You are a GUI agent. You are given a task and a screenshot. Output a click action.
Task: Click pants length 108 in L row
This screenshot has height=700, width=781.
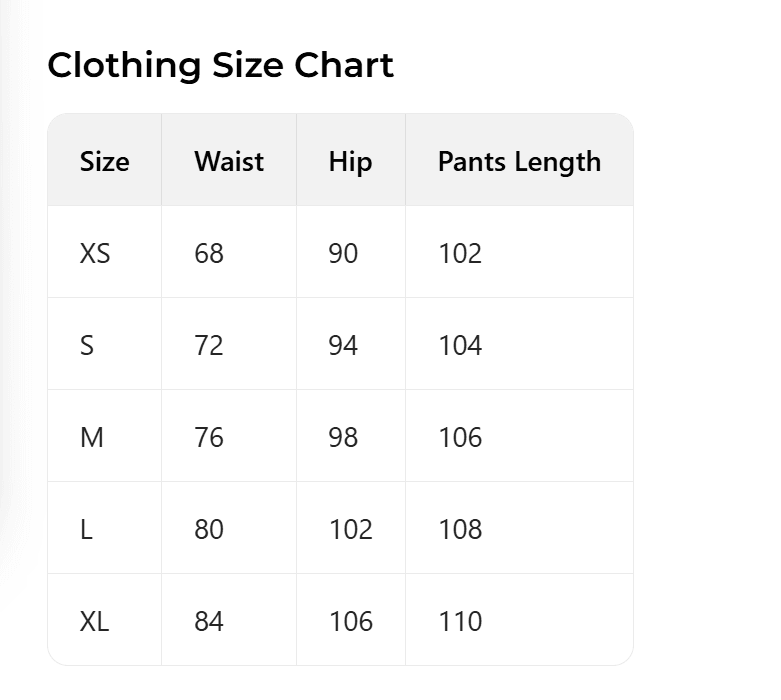460,530
